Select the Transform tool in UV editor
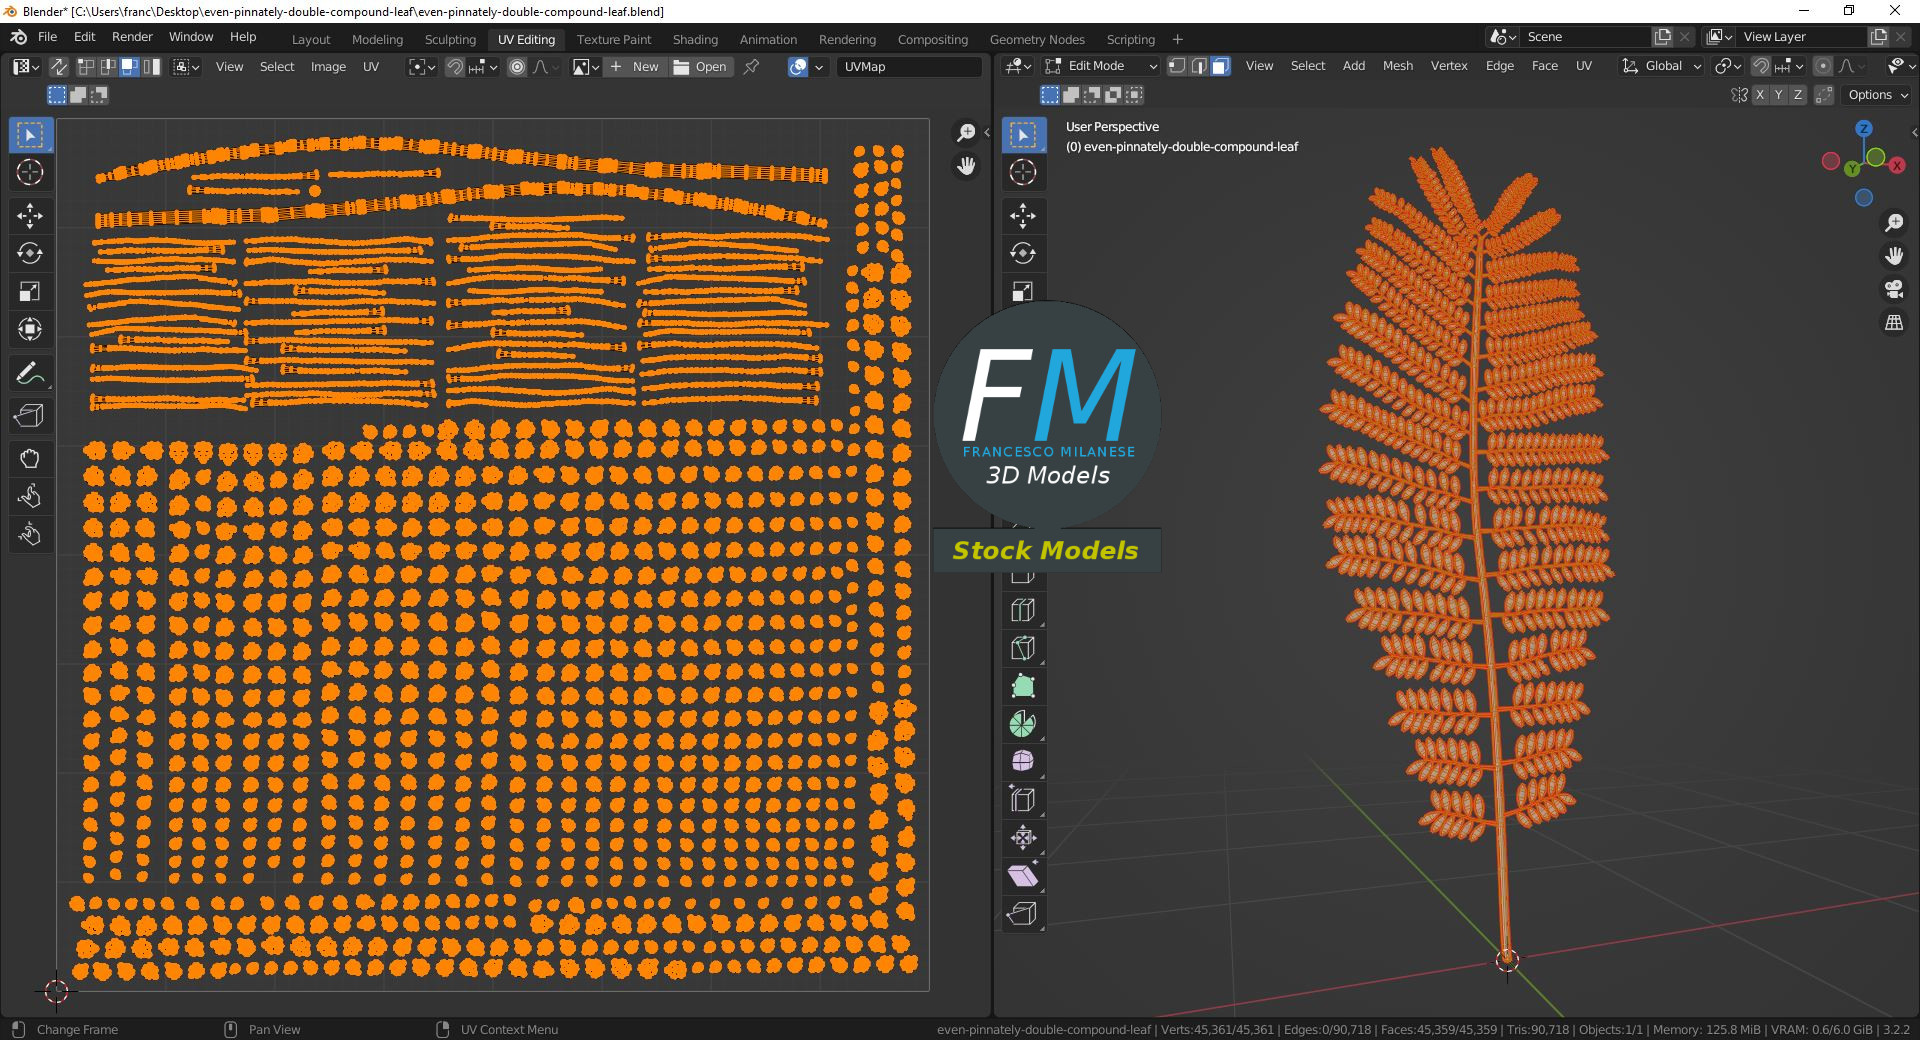Viewport: 1920px width, 1040px height. click(x=30, y=329)
